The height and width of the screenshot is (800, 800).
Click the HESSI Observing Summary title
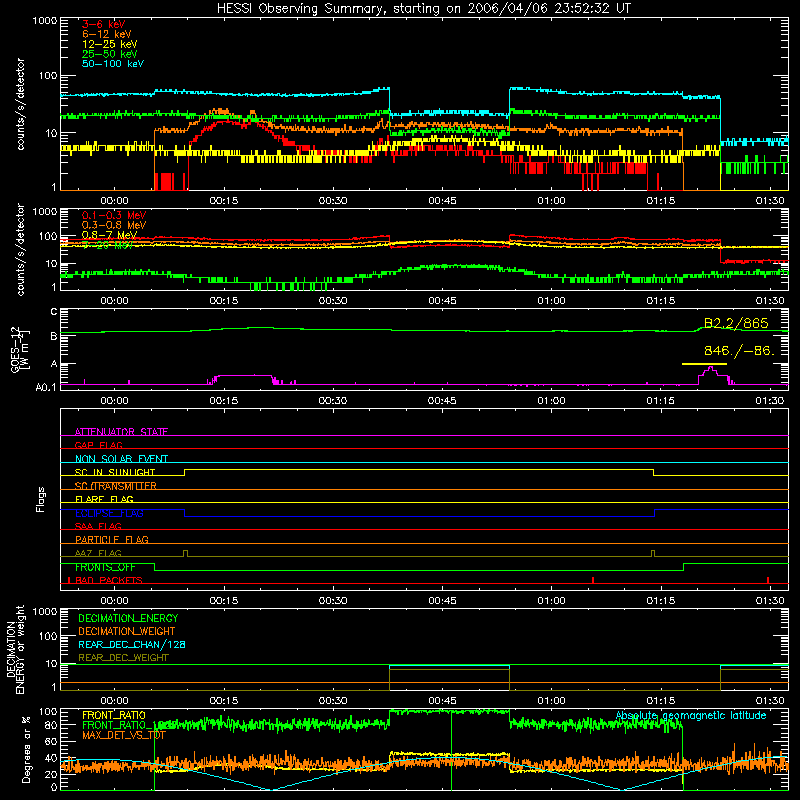[x=424, y=8]
